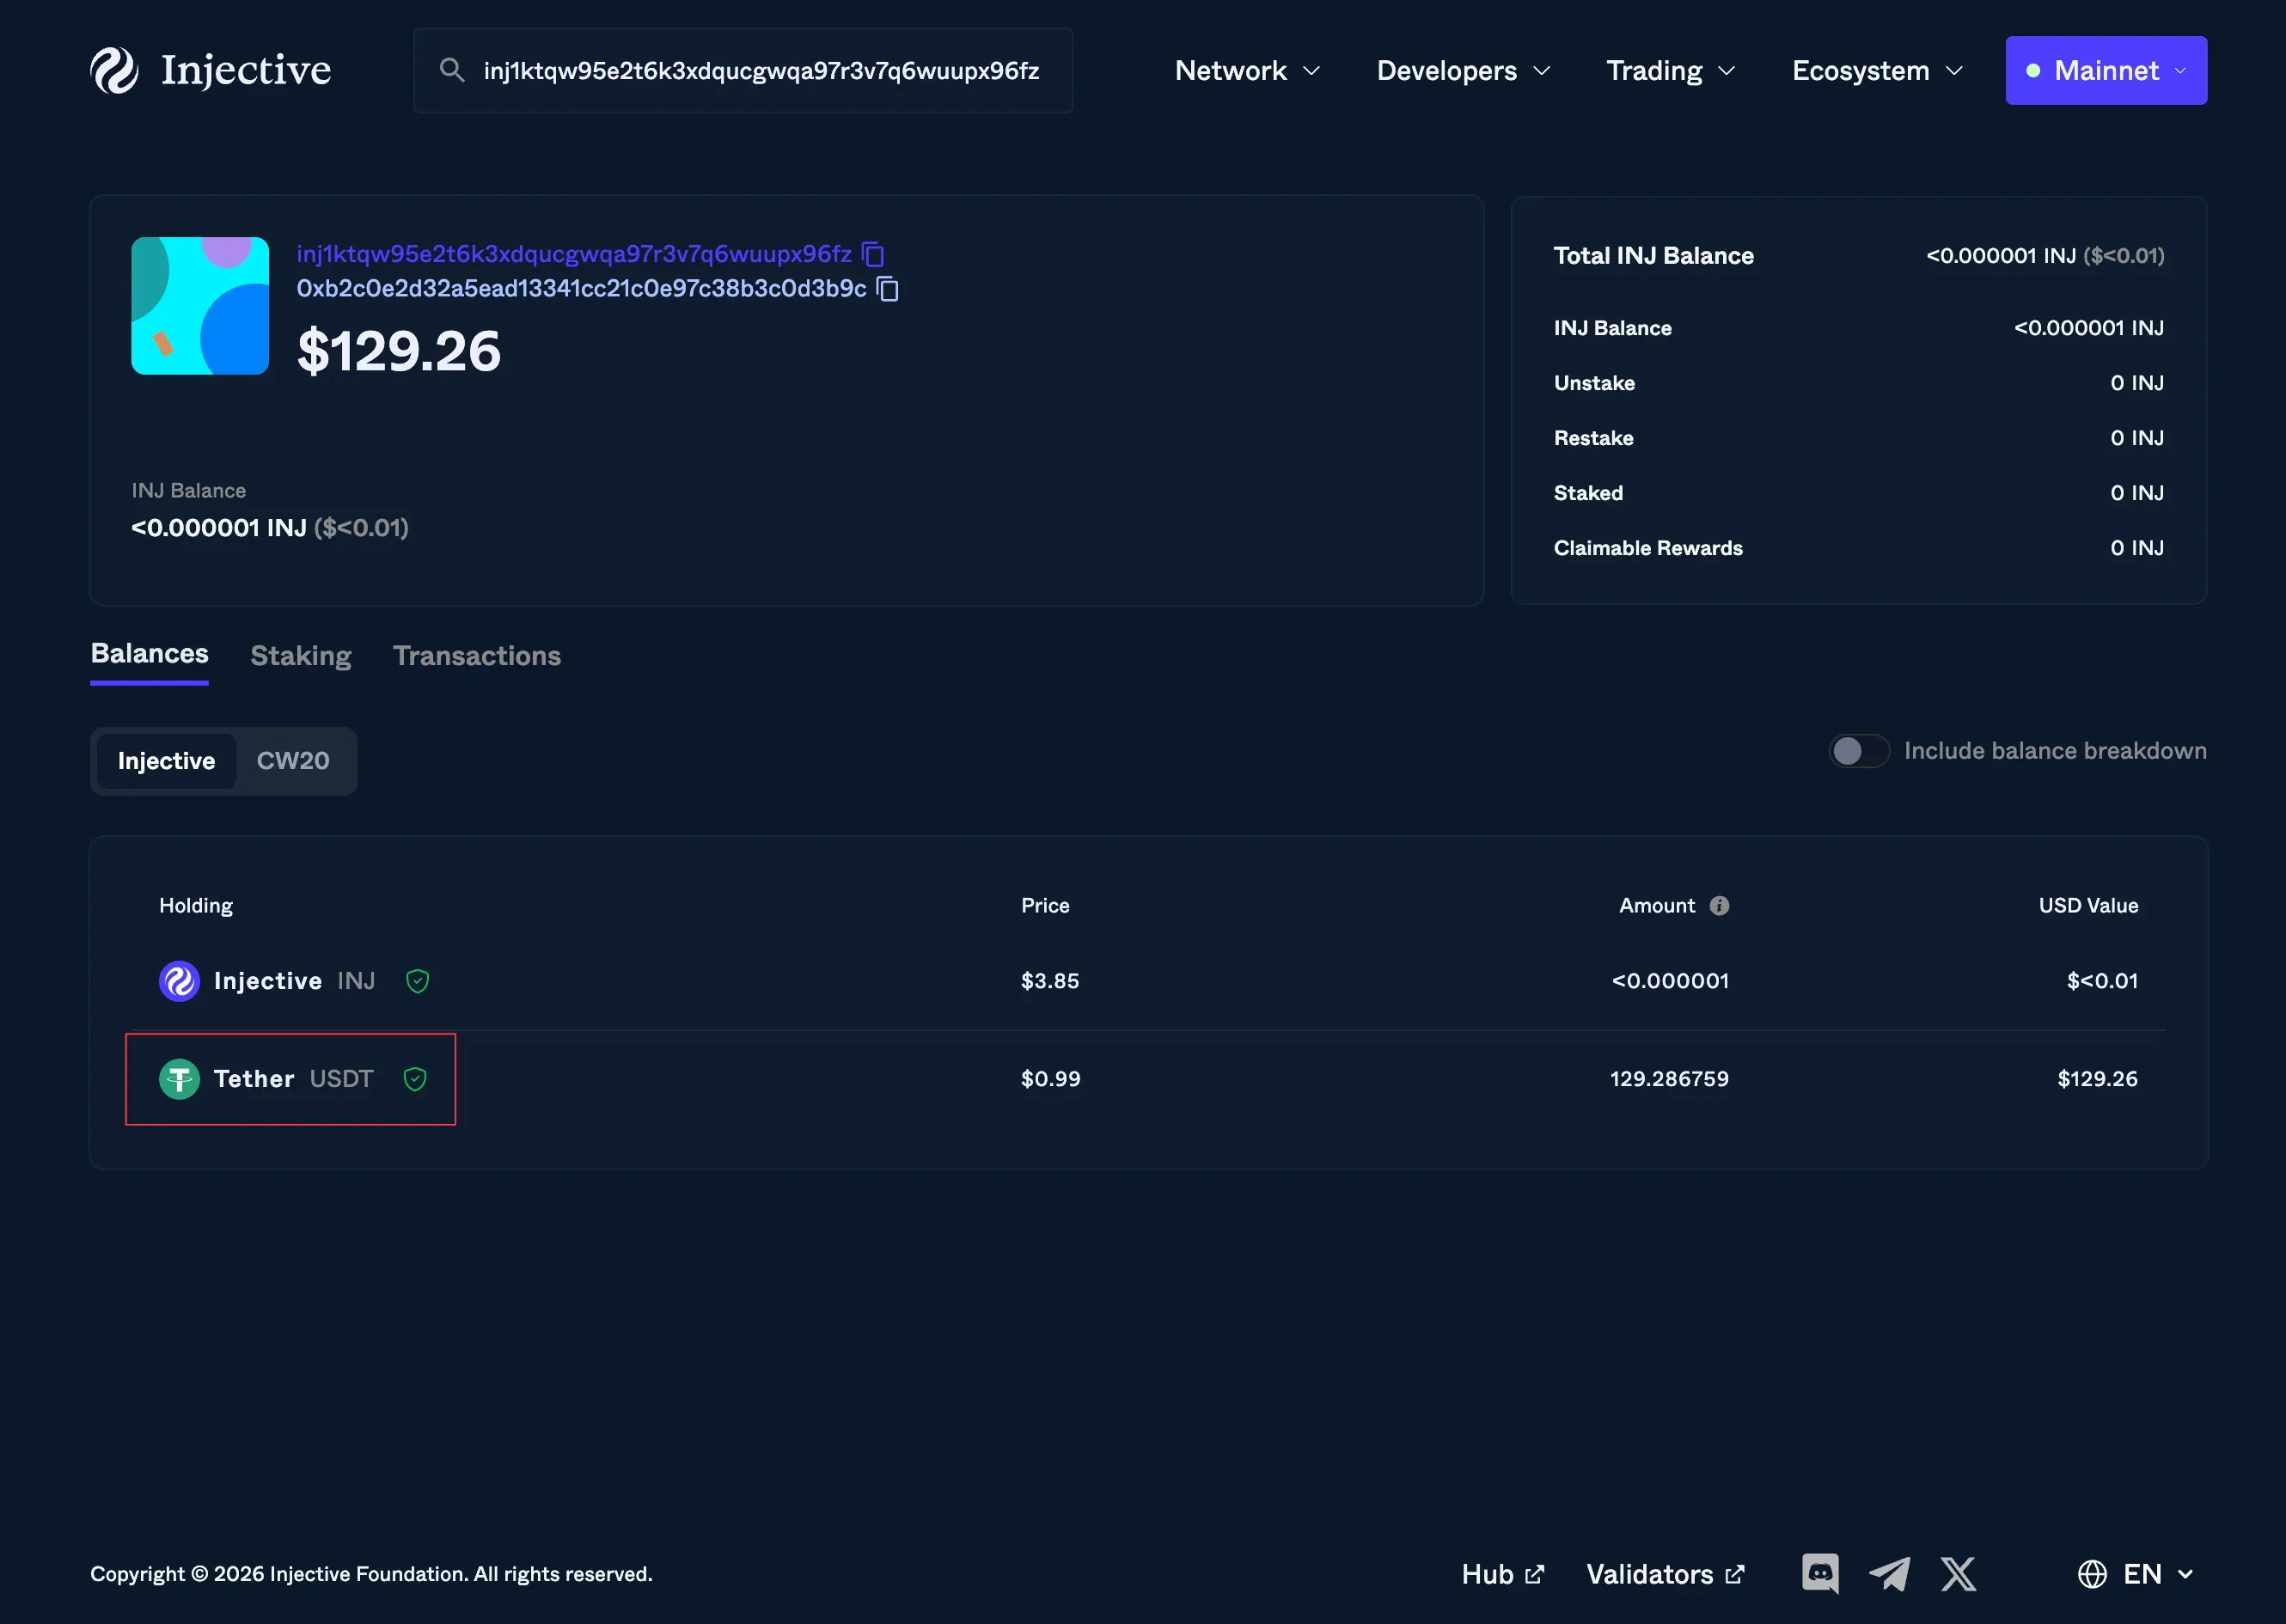Copy the 0xb2c0e hex address
This screenshot has width=2286, height=1624.
point(888,289)
